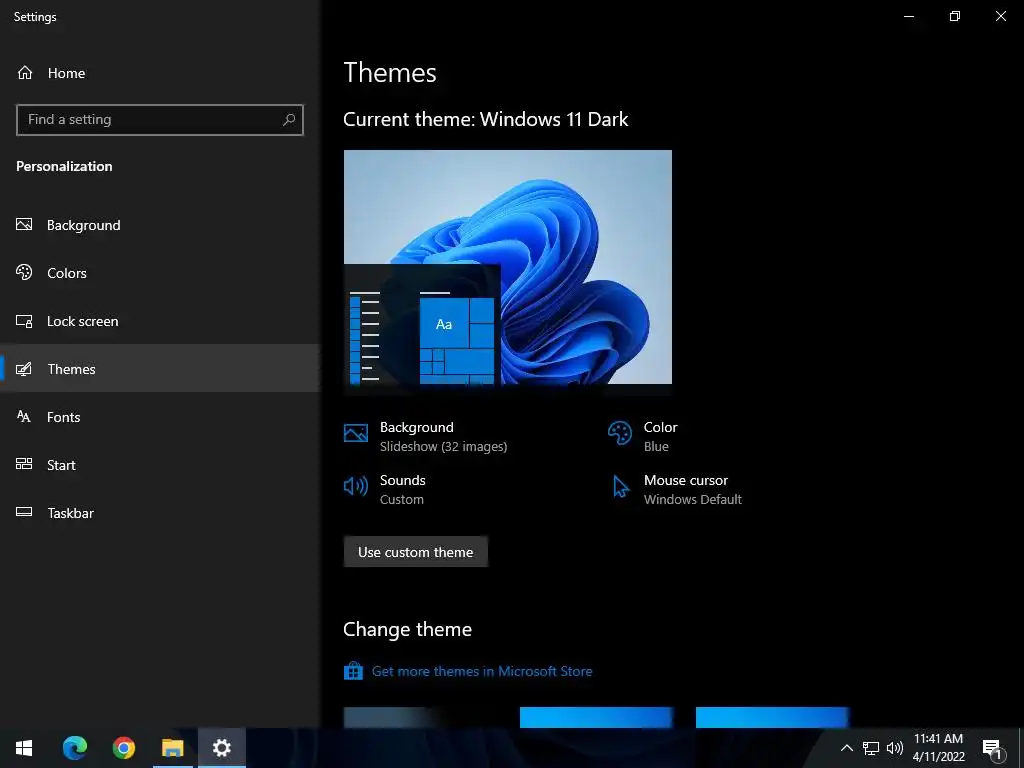Click the Color palette icon in theme options
The width and height of the screenshot is (1024, 768).
pyautogui.click(x=620, y=433)
